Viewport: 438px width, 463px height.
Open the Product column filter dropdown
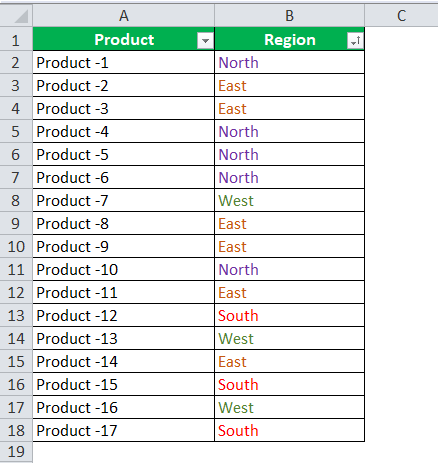click(205, 41)
